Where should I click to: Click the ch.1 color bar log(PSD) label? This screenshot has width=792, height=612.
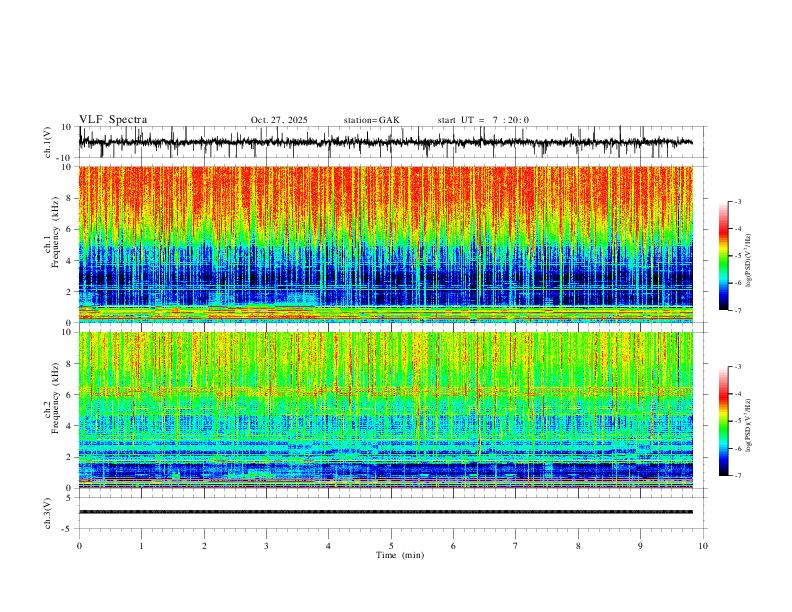click(748, 261)
